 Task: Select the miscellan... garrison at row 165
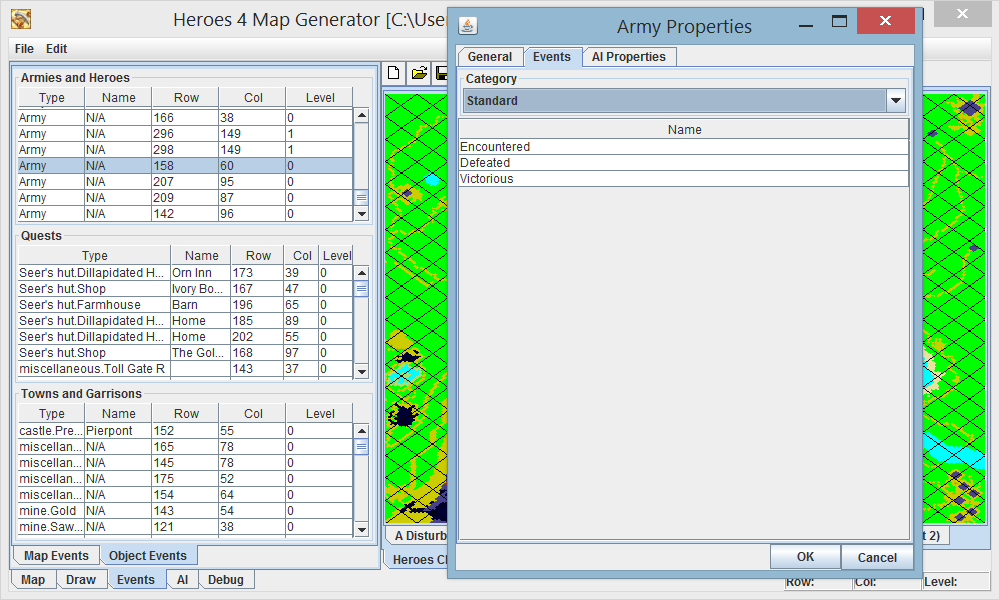click(x=186, y=446)
